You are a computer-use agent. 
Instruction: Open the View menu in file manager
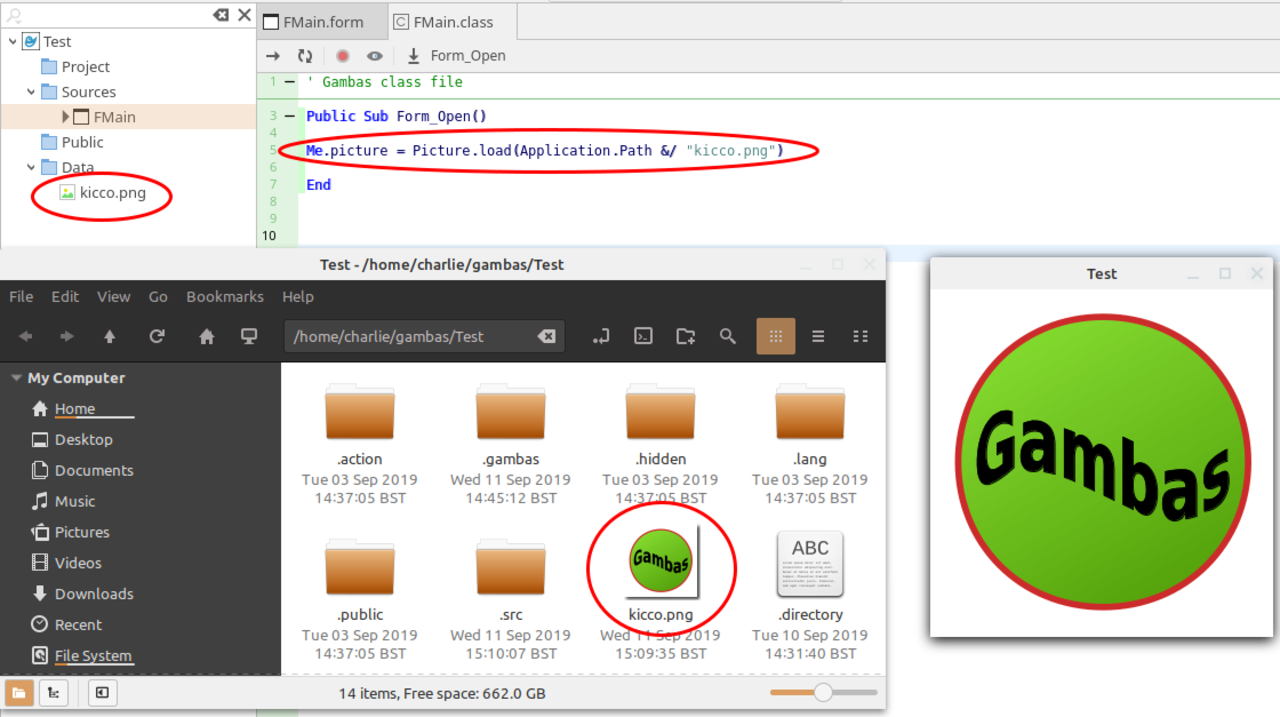[x=114, y=296]
